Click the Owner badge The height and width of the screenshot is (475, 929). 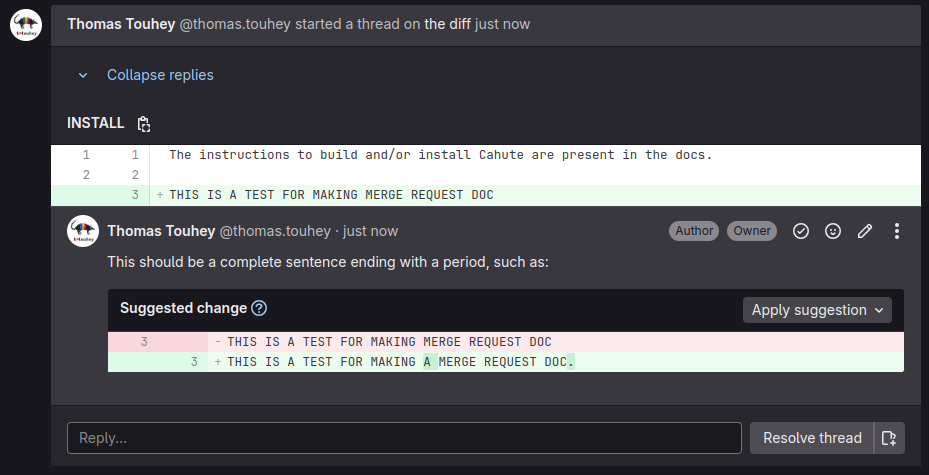pyautogui.click(x=752, y=231)
